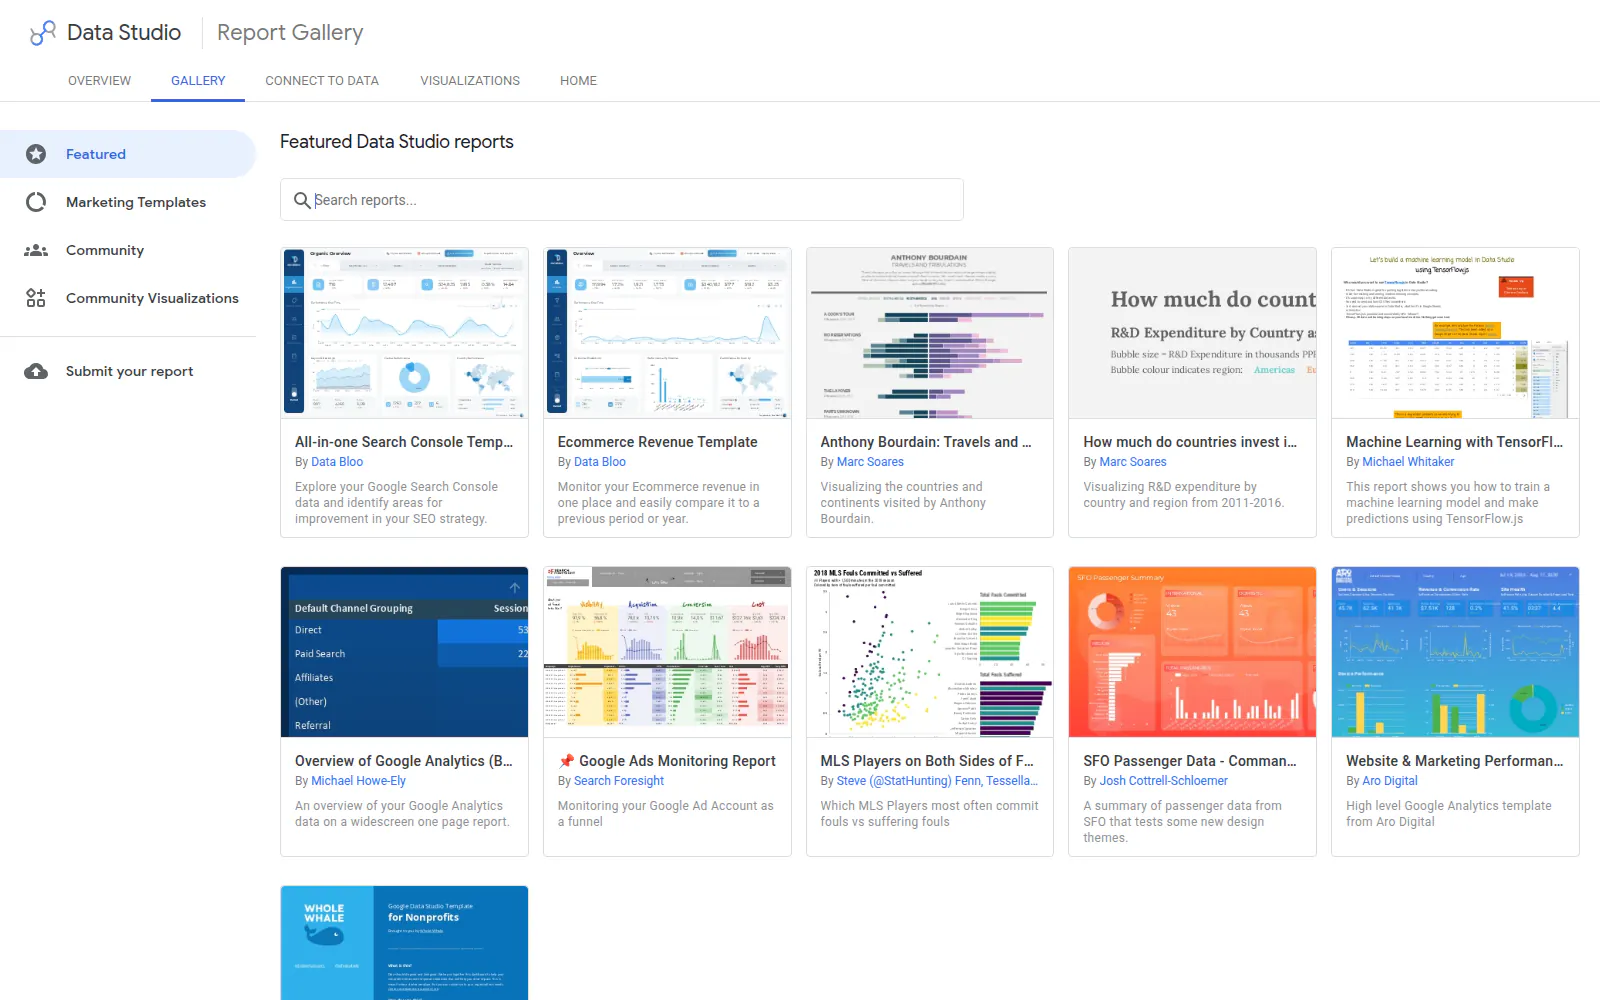Click the Community Visualizations shapes icon
Screen dimensions: 1600x1000
point(36,298)
